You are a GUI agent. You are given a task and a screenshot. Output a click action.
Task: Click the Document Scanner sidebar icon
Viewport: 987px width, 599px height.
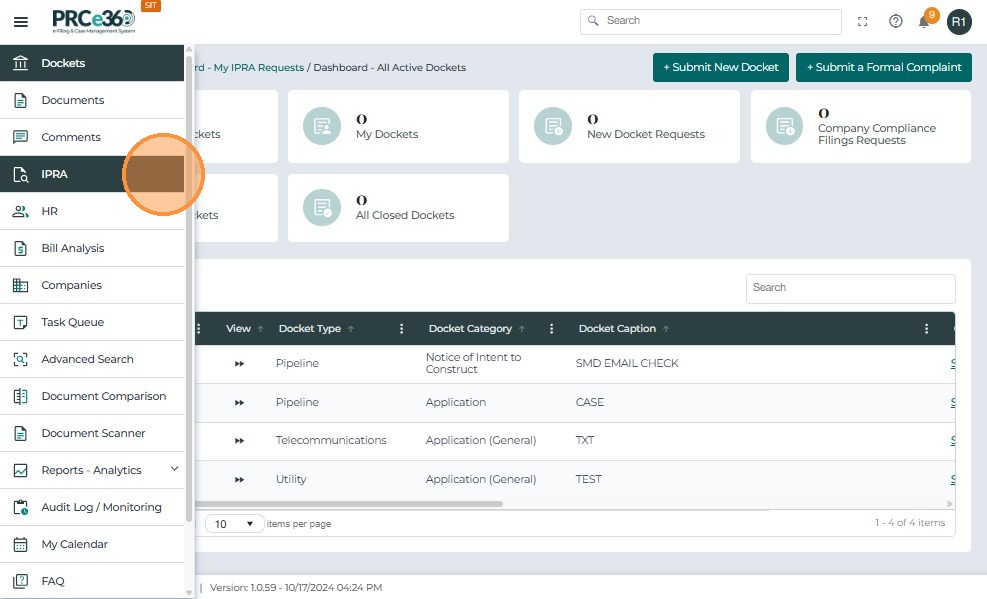tap(20, 433)
